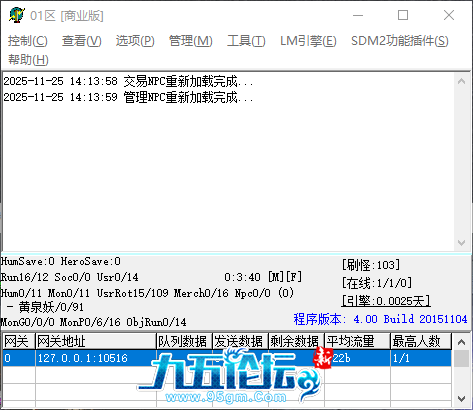Click the 网关 column header

tap(19, 341)
